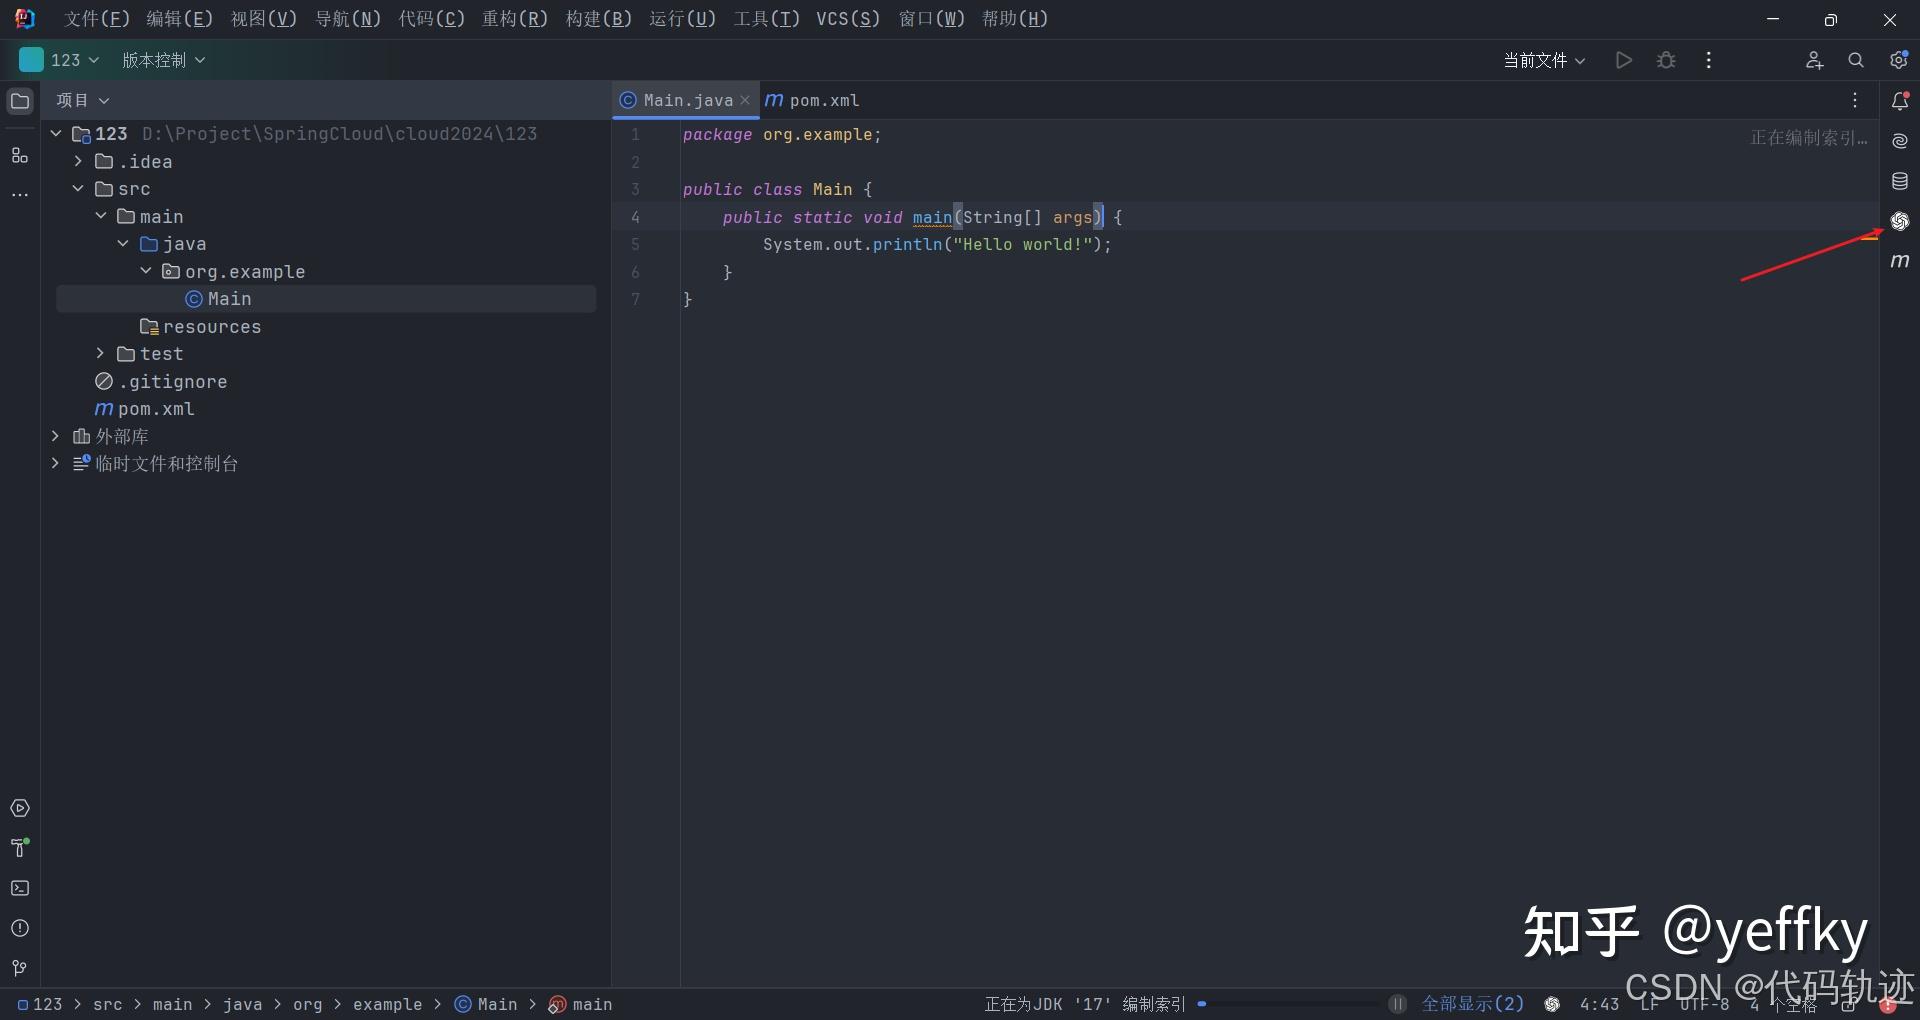Screen dimensions: 1920x1020
Task: Change UTF-8 file encoding in status bar
Action: [1706, 1005]
